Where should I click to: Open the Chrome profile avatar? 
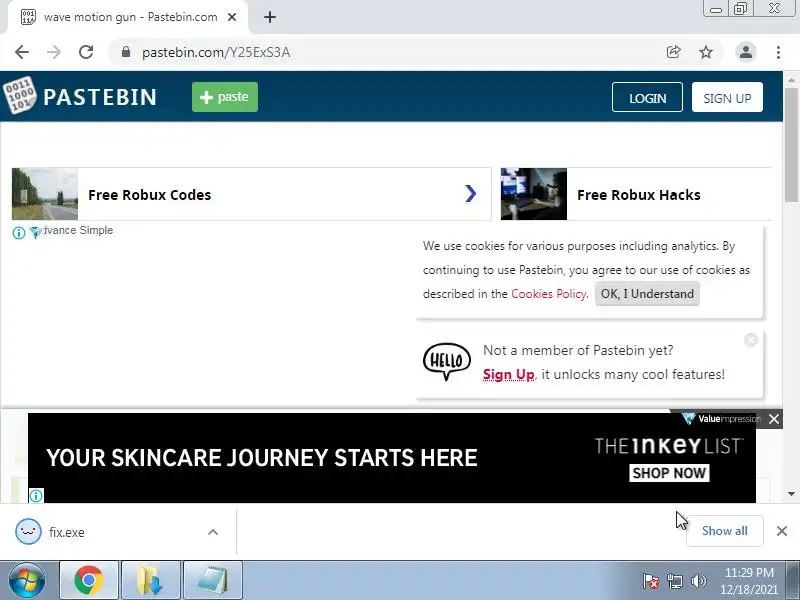coord(745,52)
